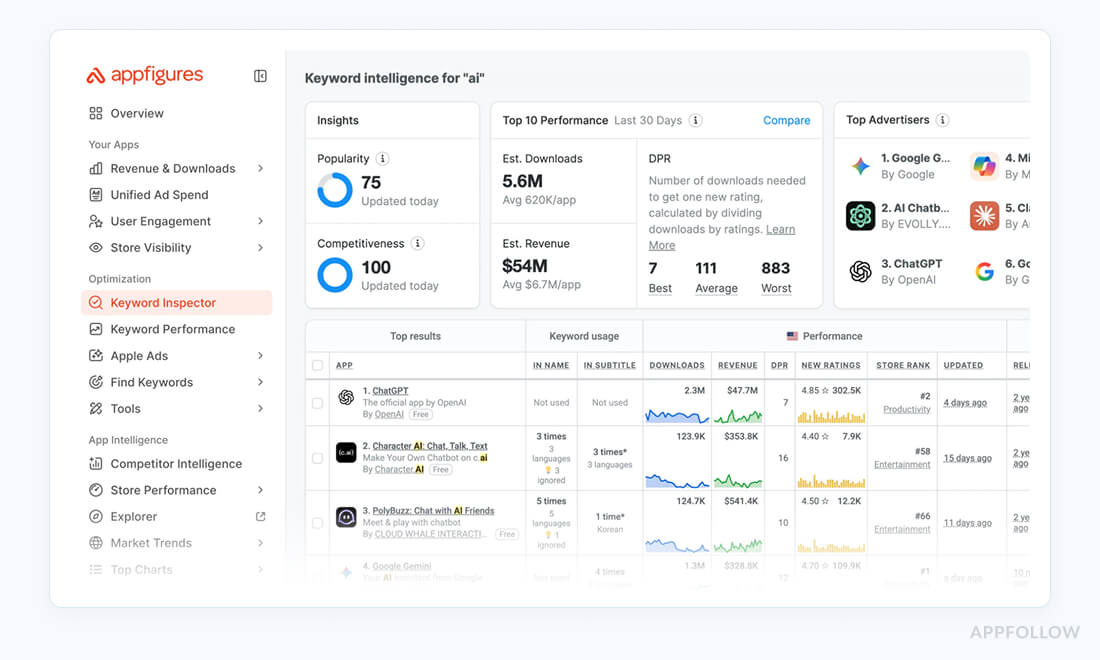1100x660 pixels.
Task: Click the Character AI app icon
Action: [346, 453]
